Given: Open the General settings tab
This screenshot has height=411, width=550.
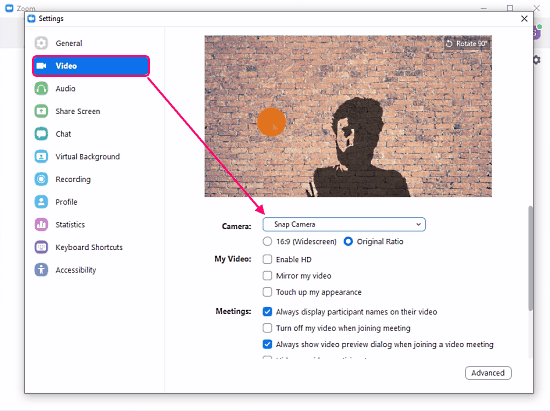Looking at the screenshot, I should pos(91,43).
